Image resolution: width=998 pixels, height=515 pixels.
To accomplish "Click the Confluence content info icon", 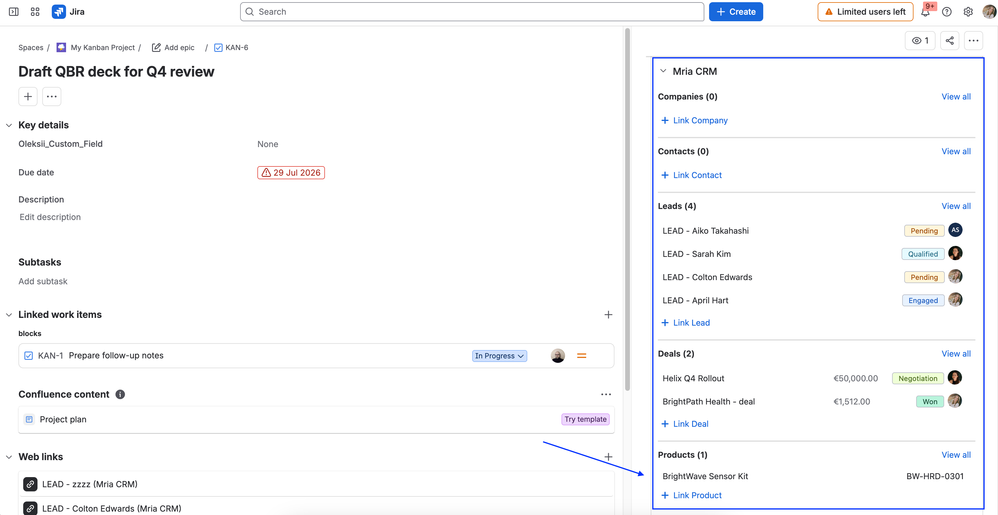I will point(120,395).
